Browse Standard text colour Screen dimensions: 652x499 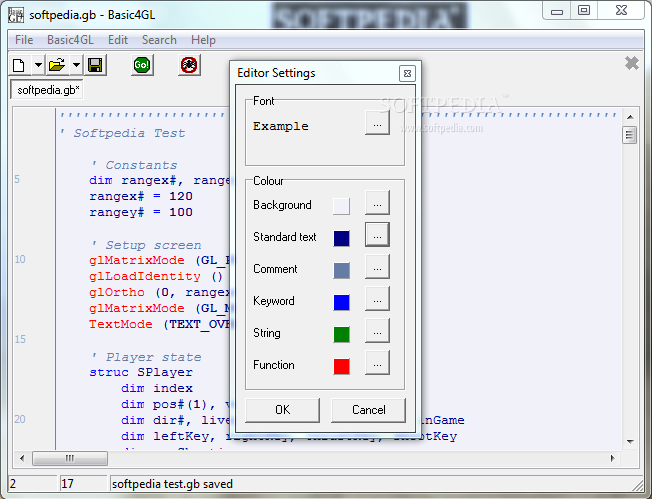pos(377,235)
